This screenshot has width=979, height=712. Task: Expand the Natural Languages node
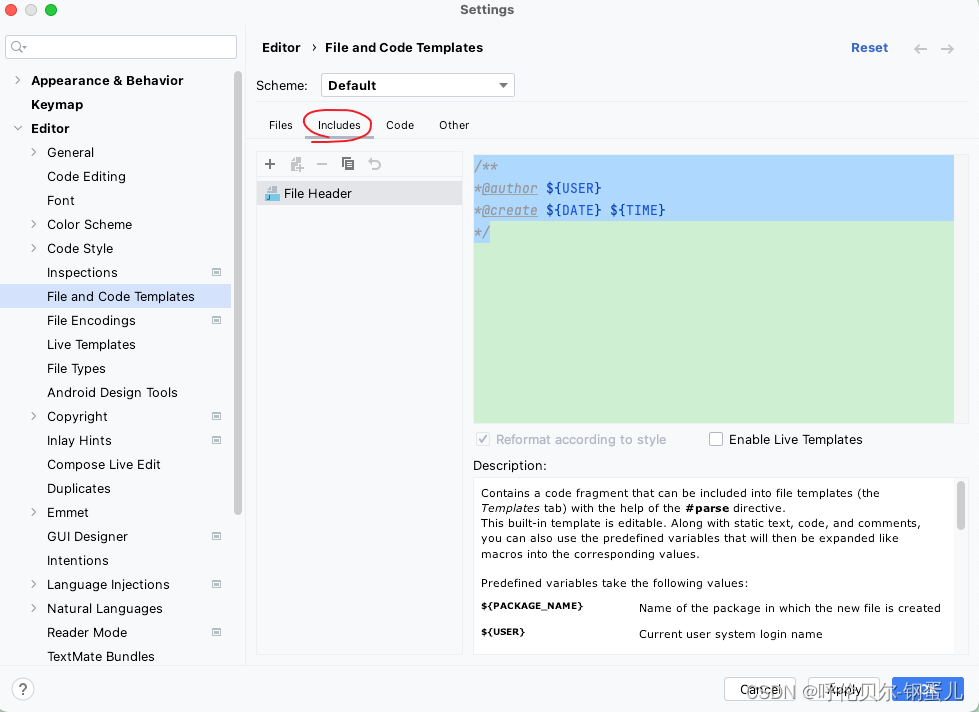tap(34, 608)
